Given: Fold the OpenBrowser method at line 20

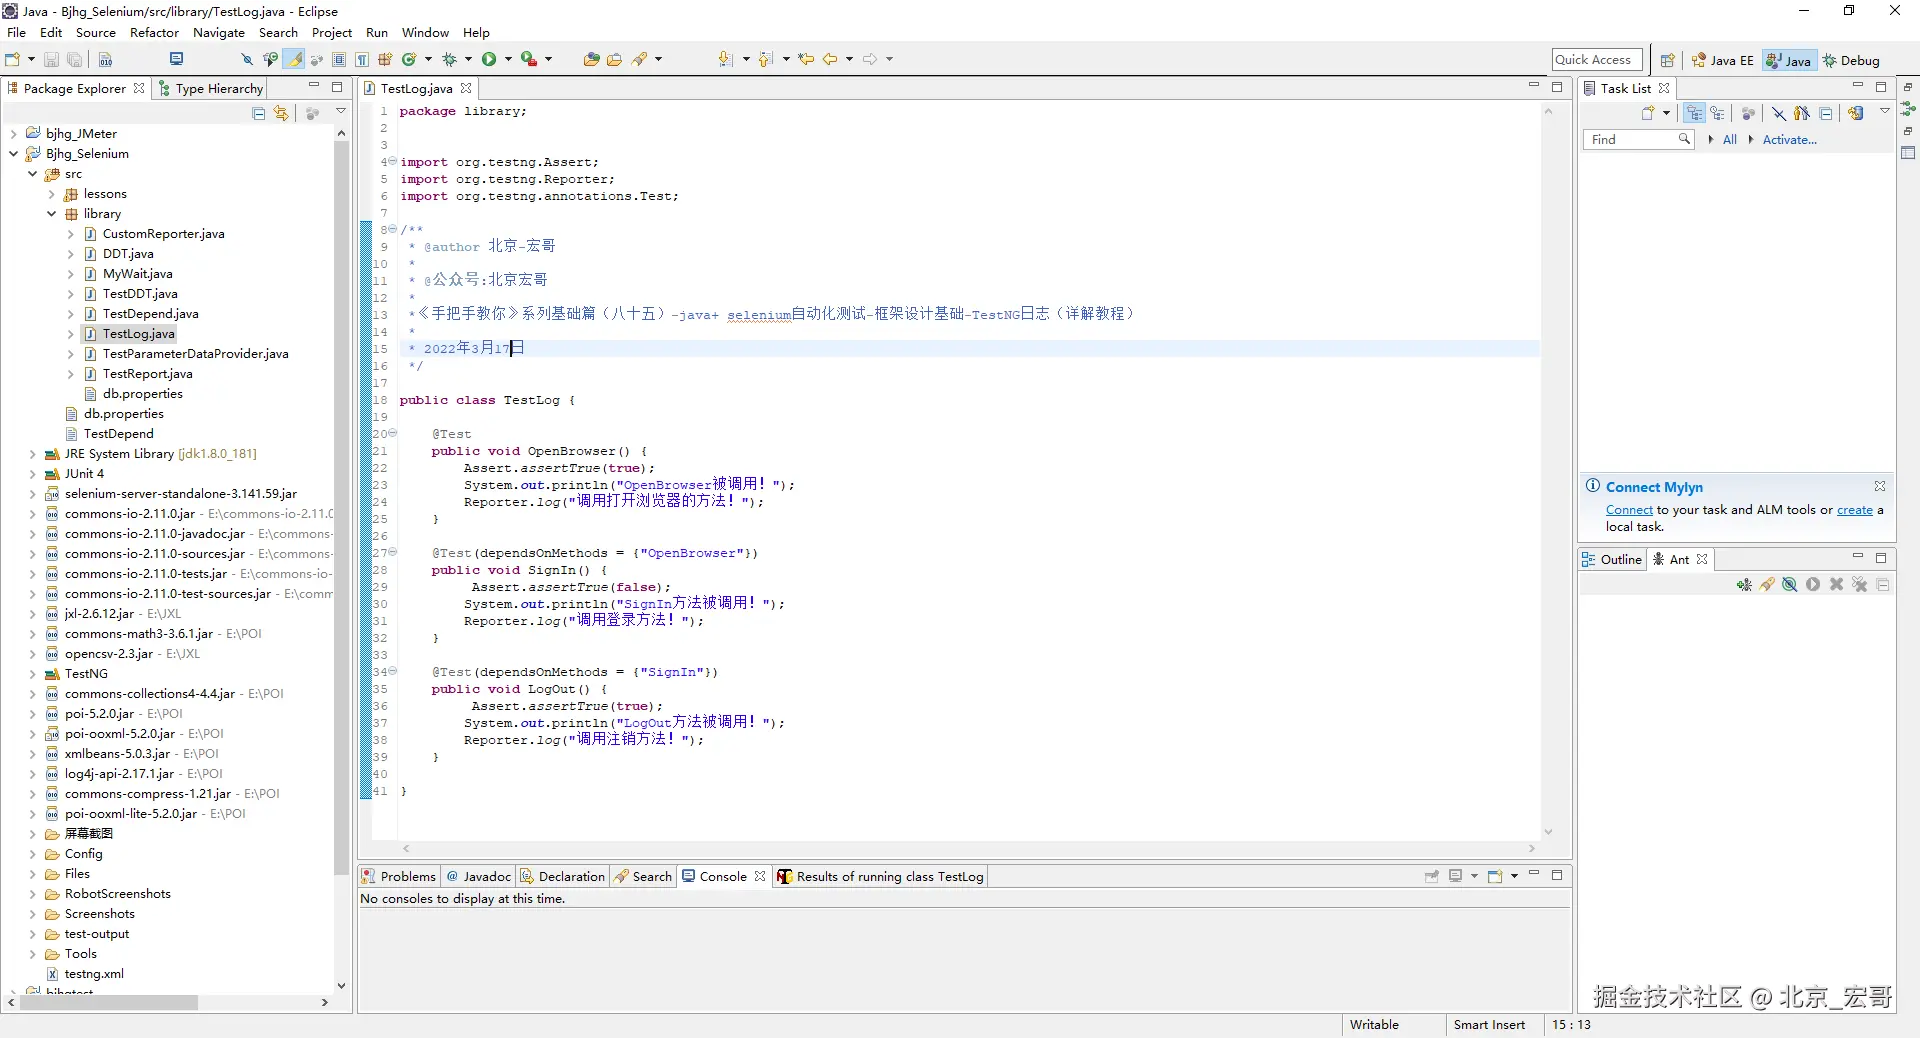Looking at the screenshot, I should click(x=393, y=433).
